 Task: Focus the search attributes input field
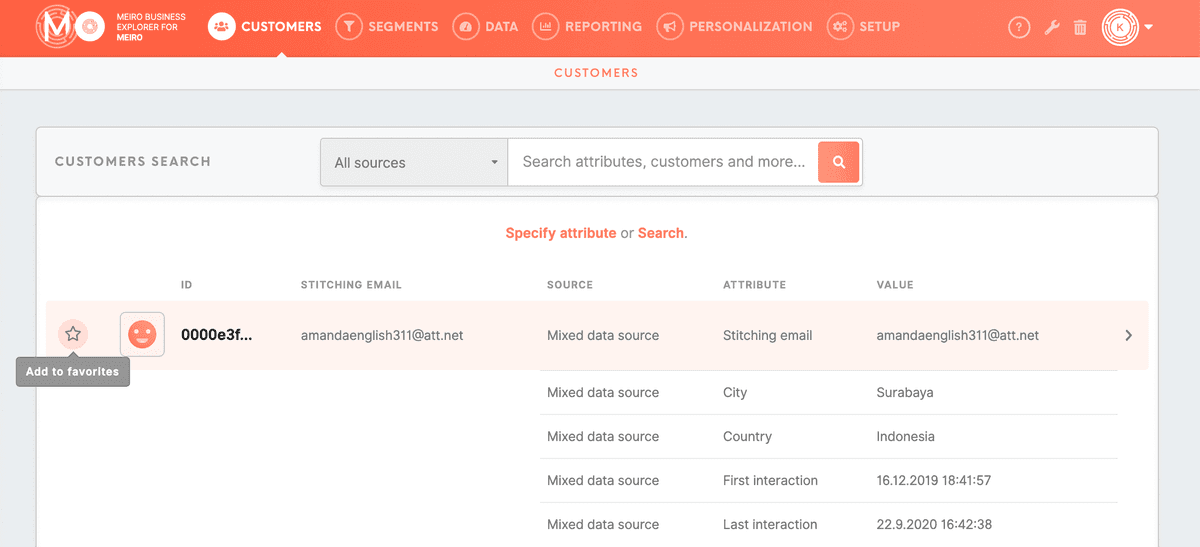(663, 162)
